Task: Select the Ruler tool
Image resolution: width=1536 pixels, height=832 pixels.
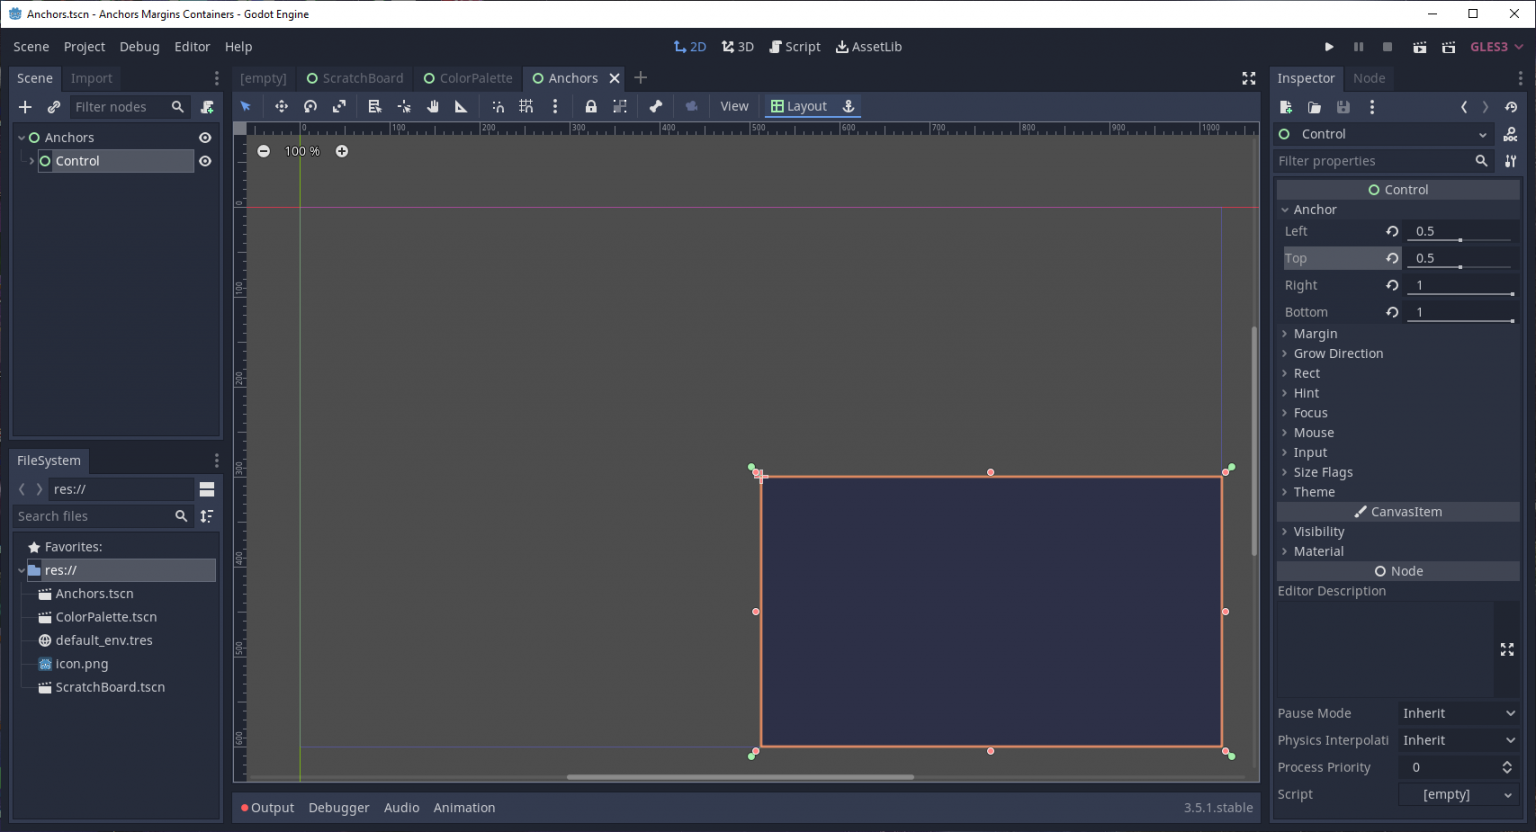Action: pos(460,106)
